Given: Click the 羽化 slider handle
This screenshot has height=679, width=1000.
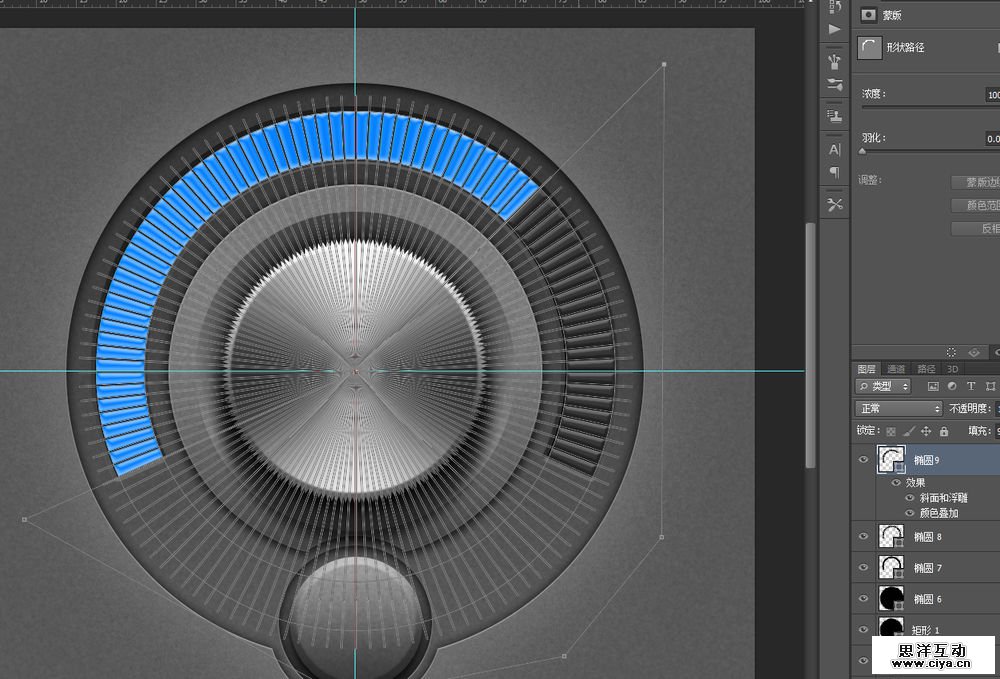Looking at the screenshot, I should [x=862, y=151].
